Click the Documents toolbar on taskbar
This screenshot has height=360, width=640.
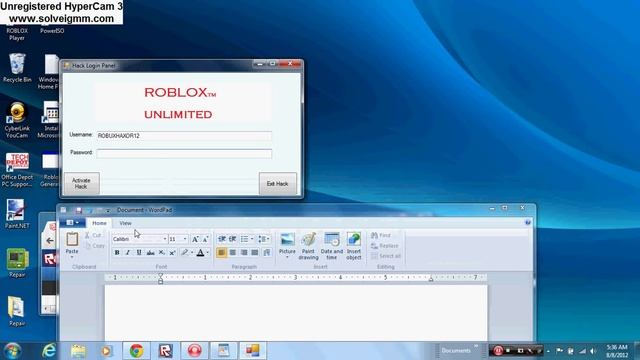456,351
